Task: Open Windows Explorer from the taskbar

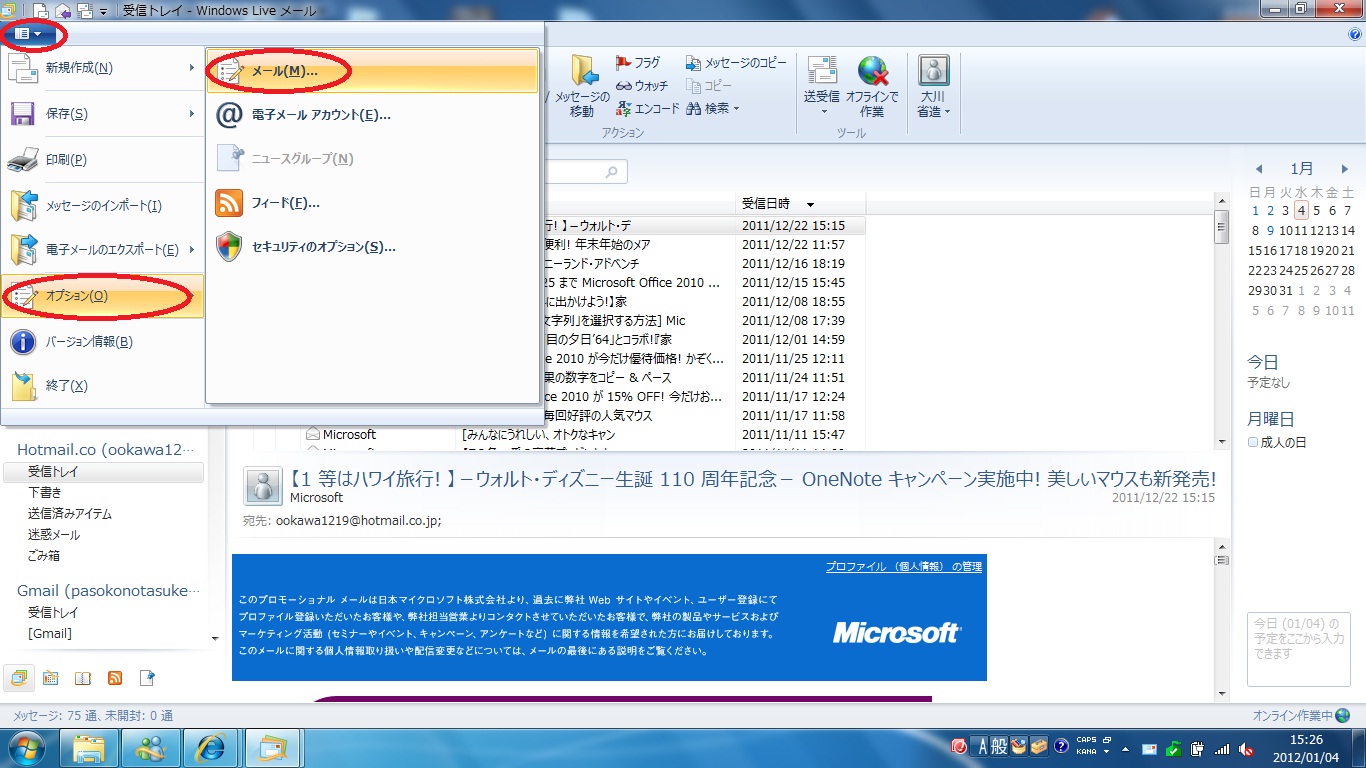Action: coord(90,747)
